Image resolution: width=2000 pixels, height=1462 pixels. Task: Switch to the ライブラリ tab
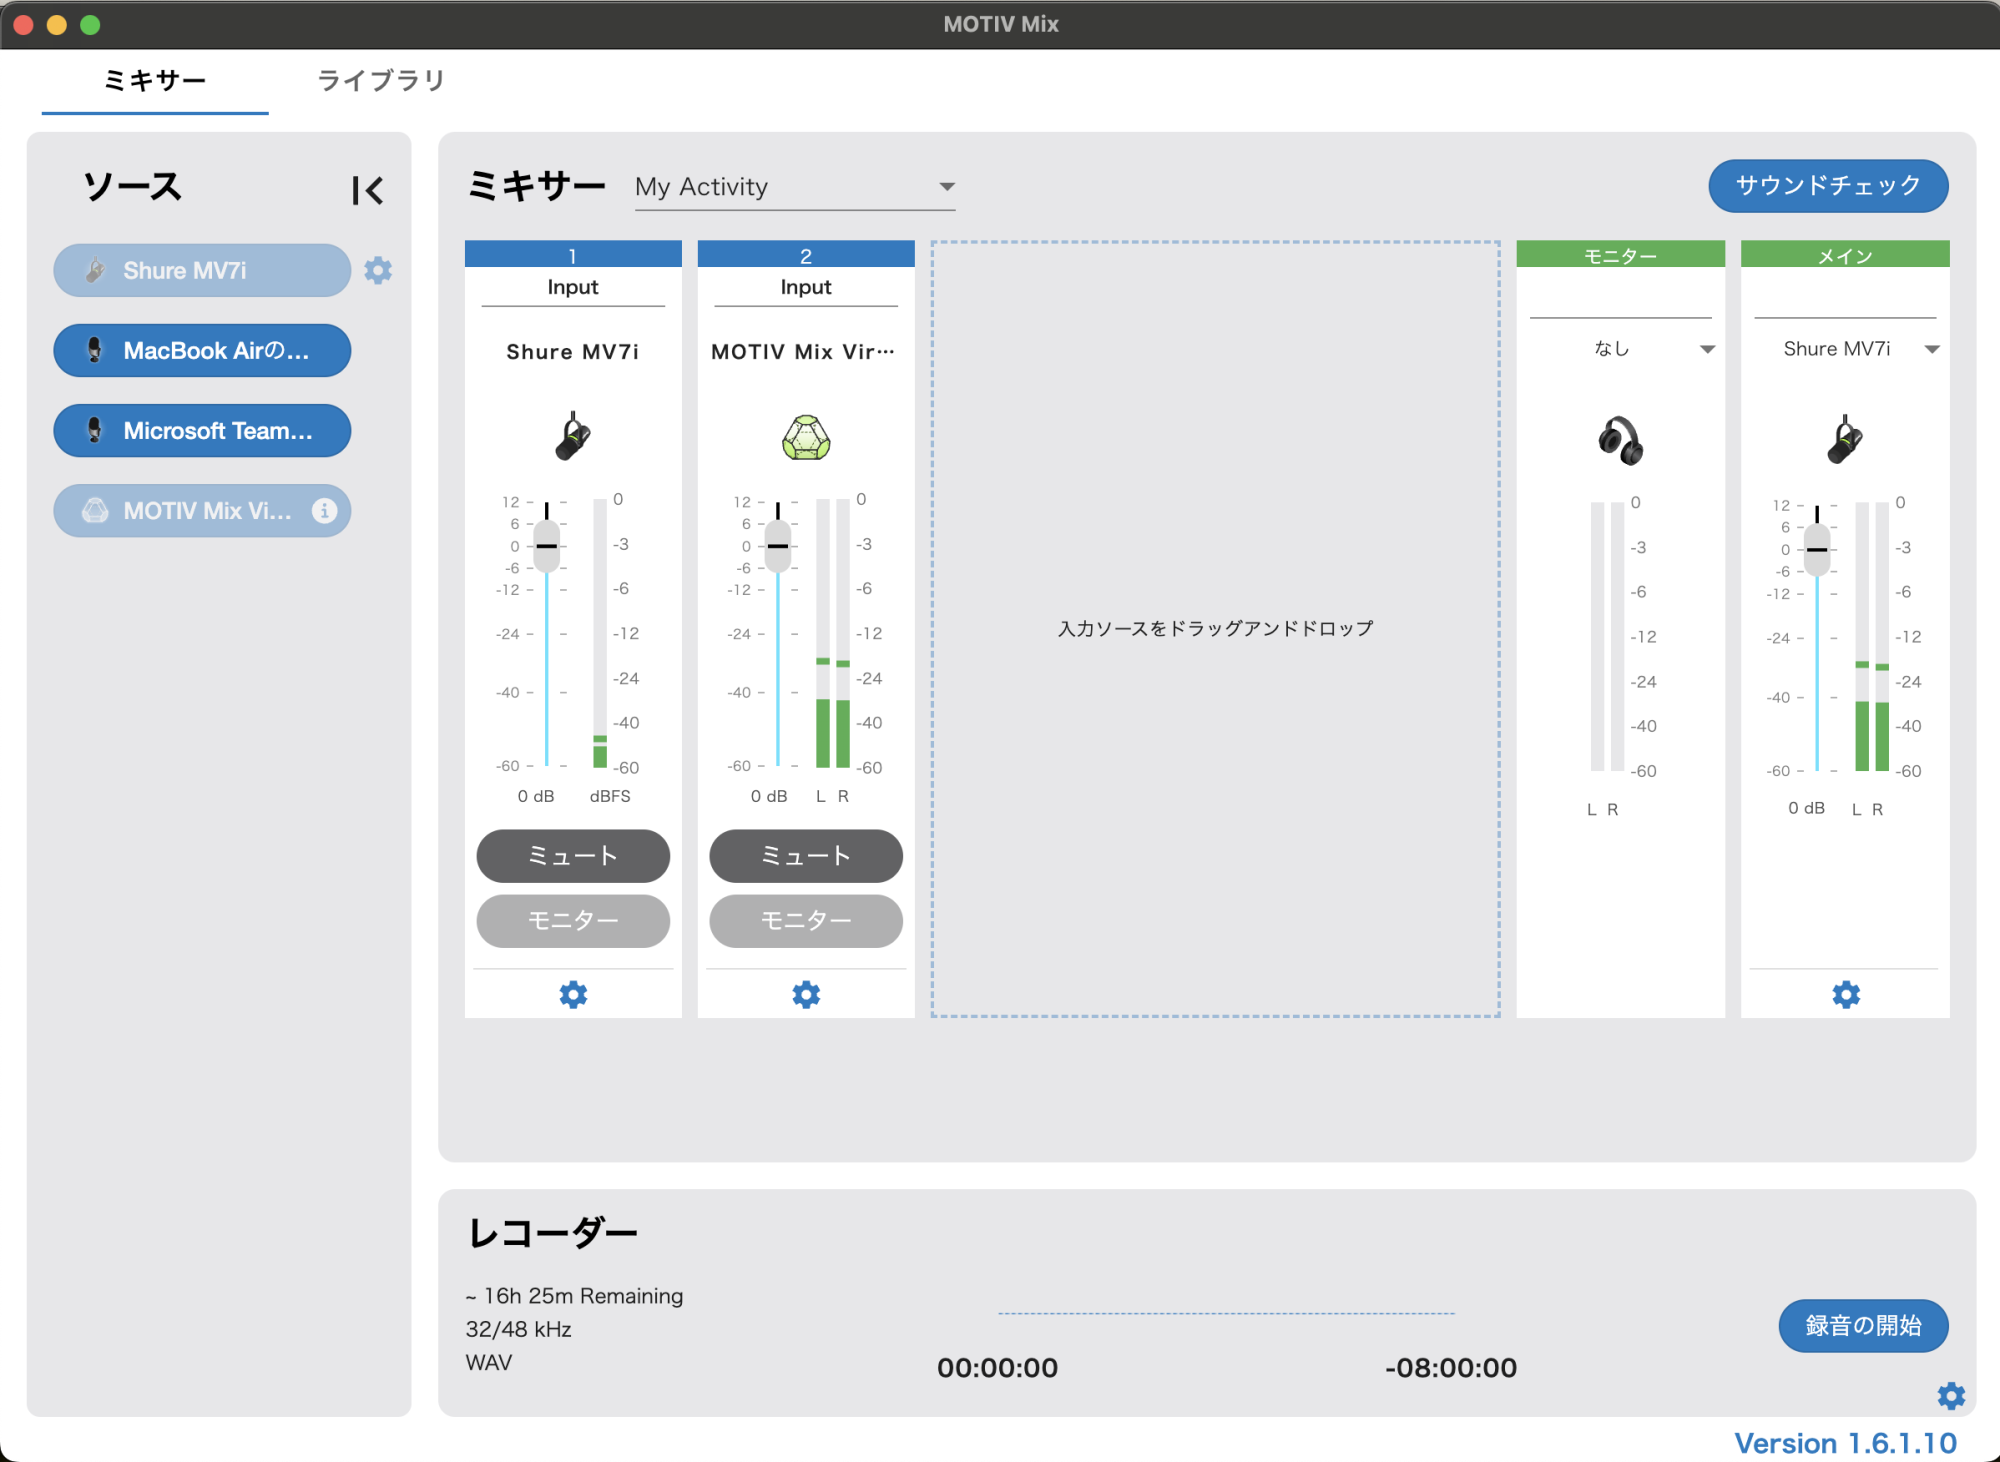coord(381,80)
